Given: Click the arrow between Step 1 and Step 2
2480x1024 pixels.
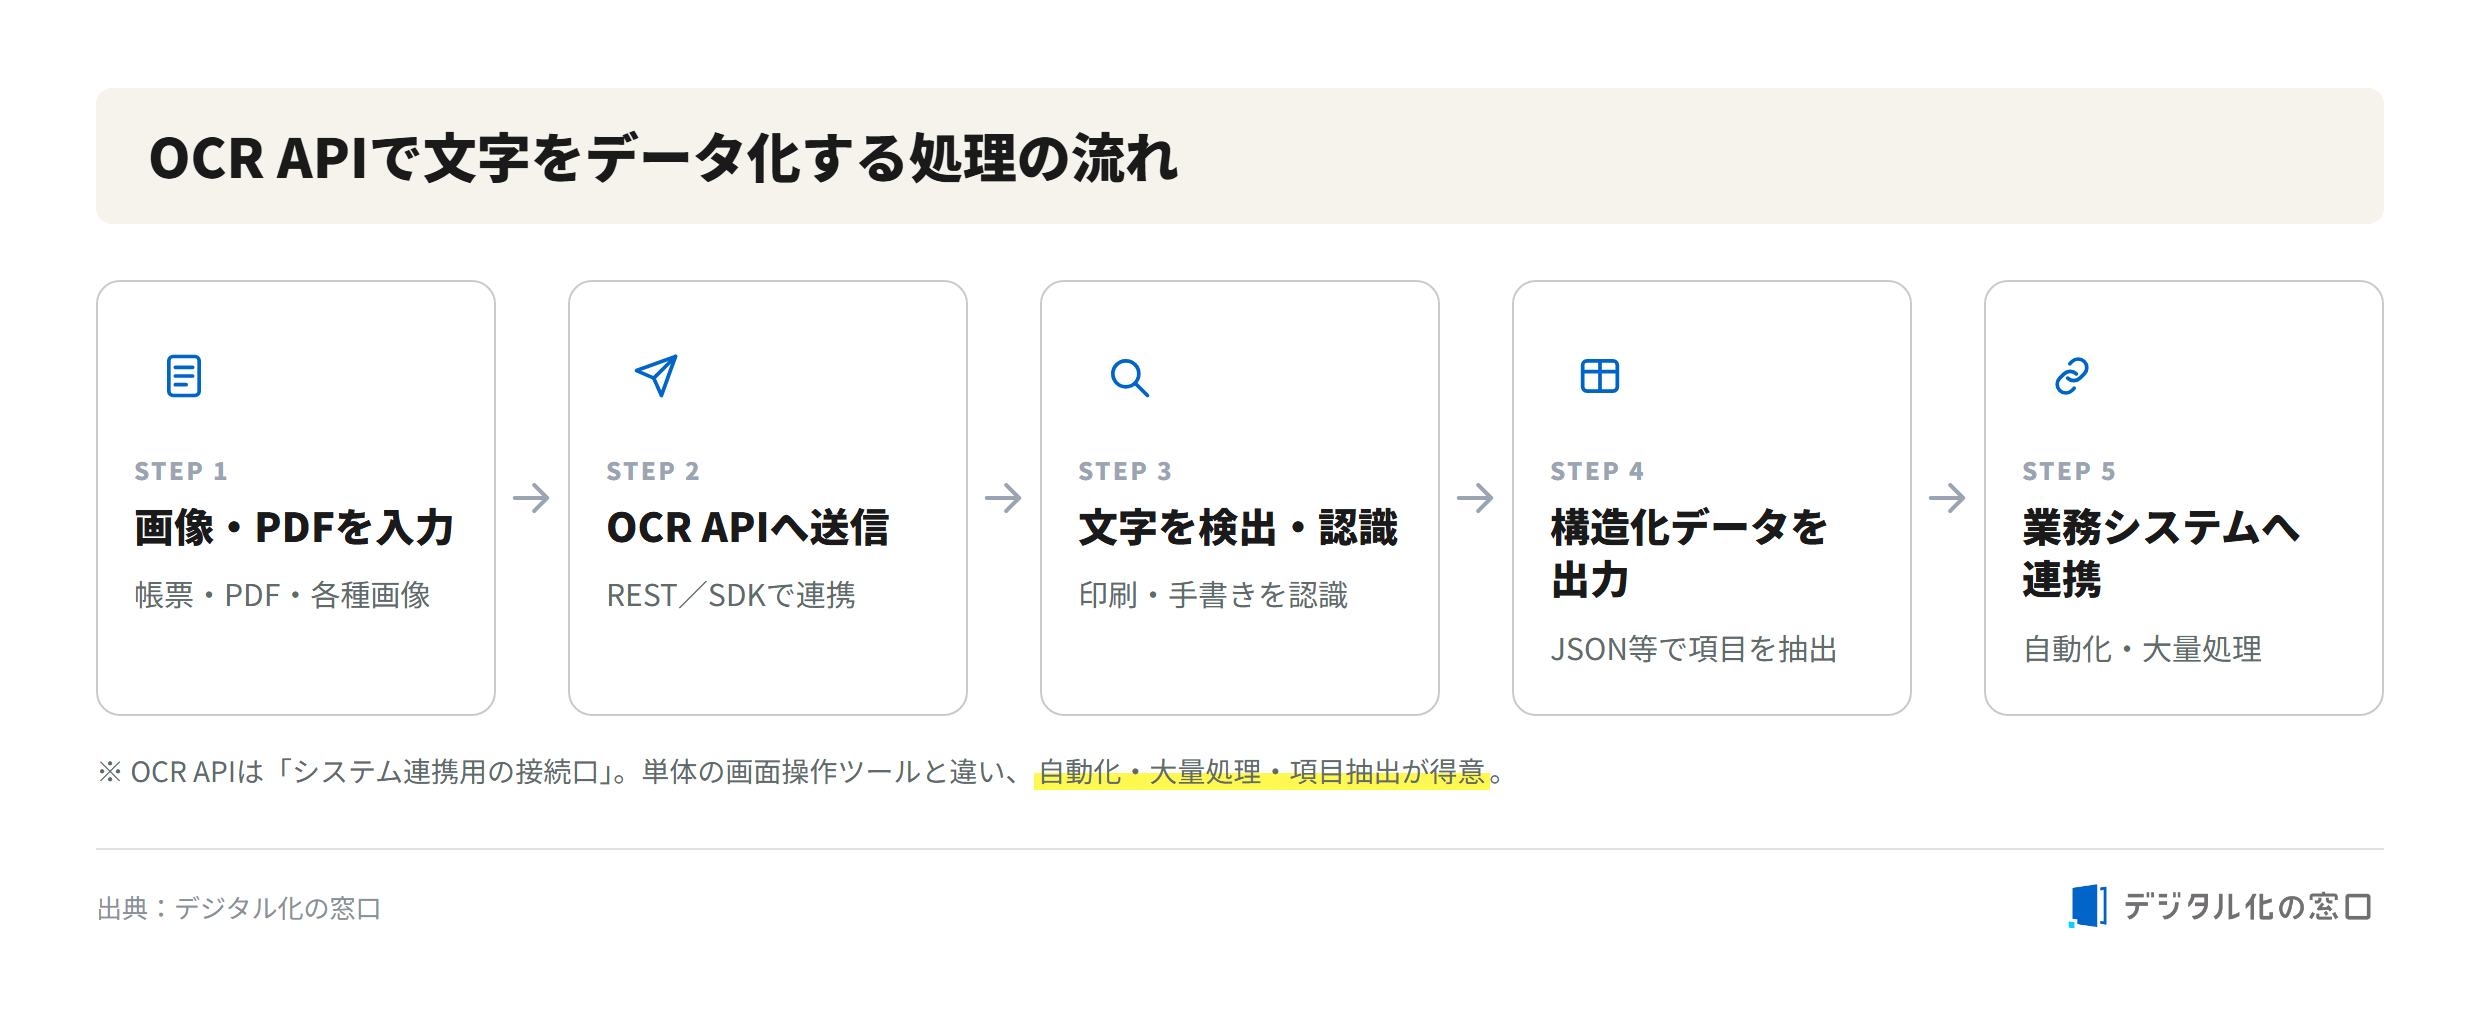Looking at the screenshot, I should point(531,498).
